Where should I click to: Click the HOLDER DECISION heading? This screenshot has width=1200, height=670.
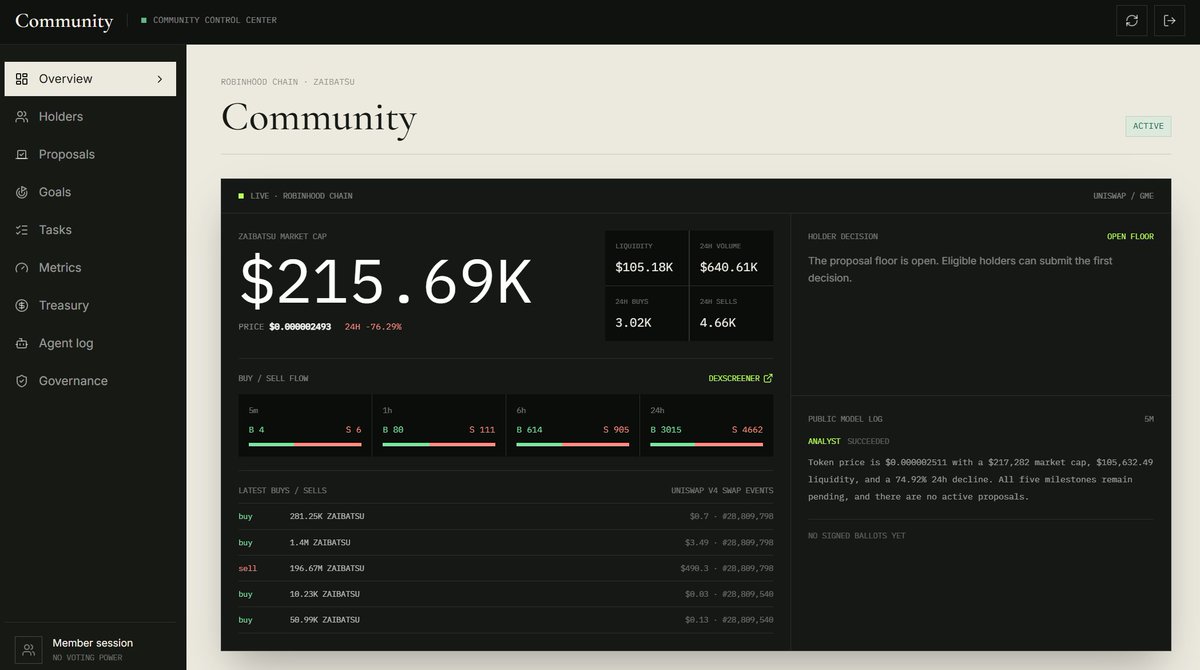pyautogui.click(x=843, y=237)
